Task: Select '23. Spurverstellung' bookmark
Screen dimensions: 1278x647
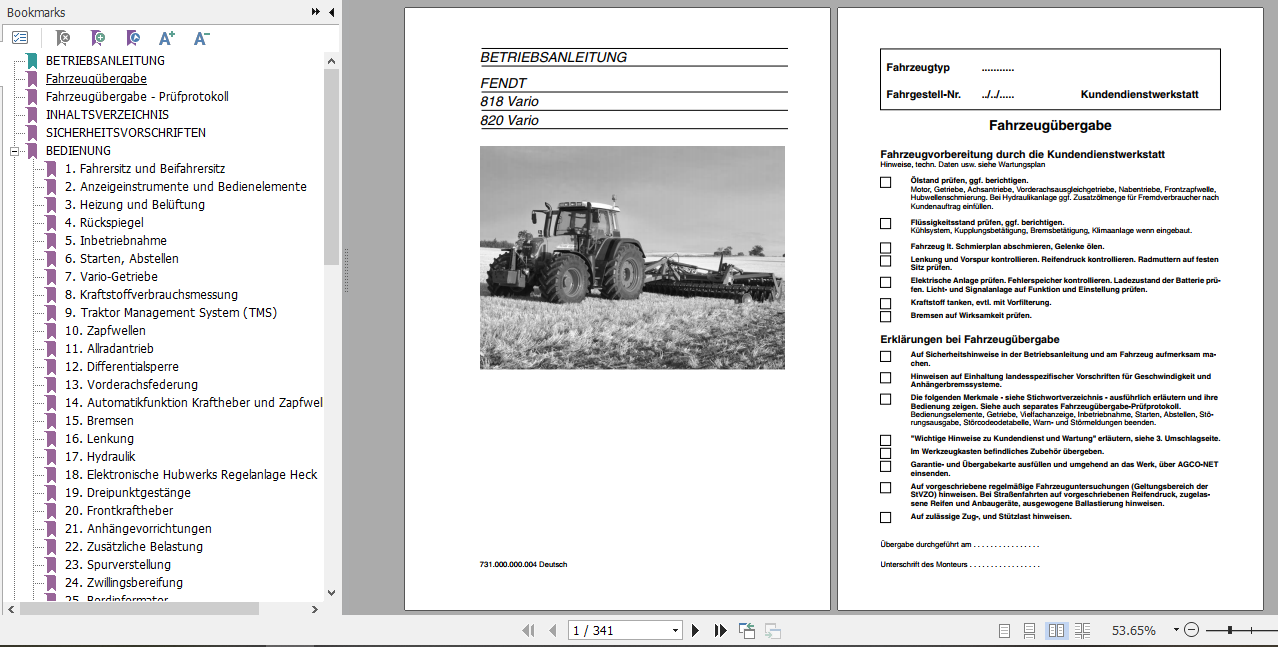Action: click(118, 564)
